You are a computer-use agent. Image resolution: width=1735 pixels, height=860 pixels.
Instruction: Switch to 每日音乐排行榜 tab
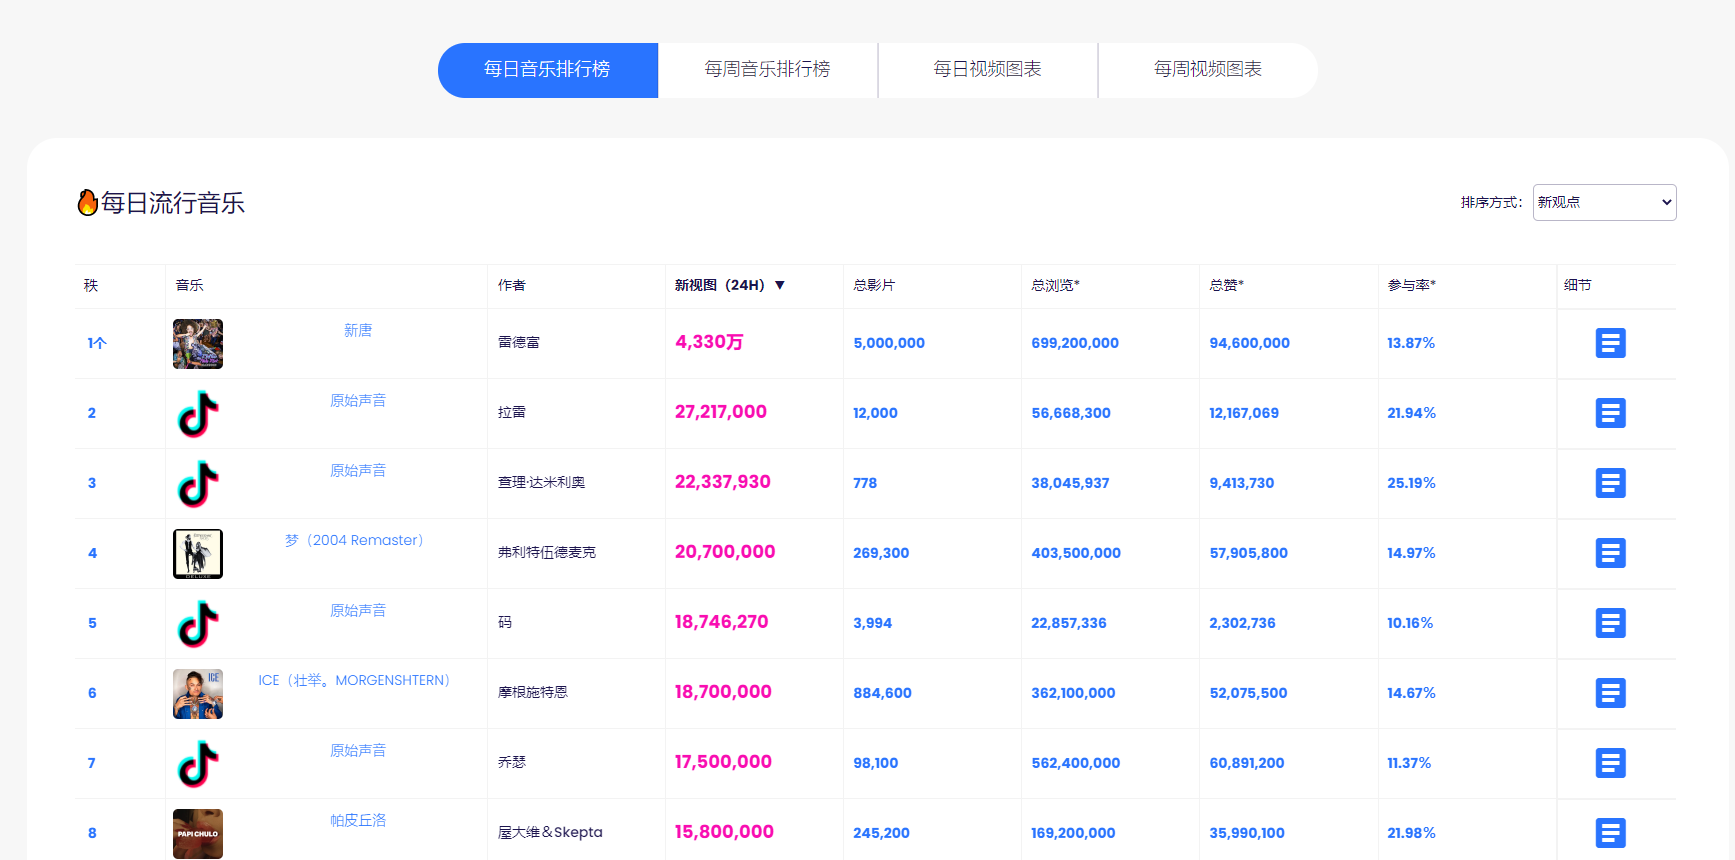click(548, 70)
